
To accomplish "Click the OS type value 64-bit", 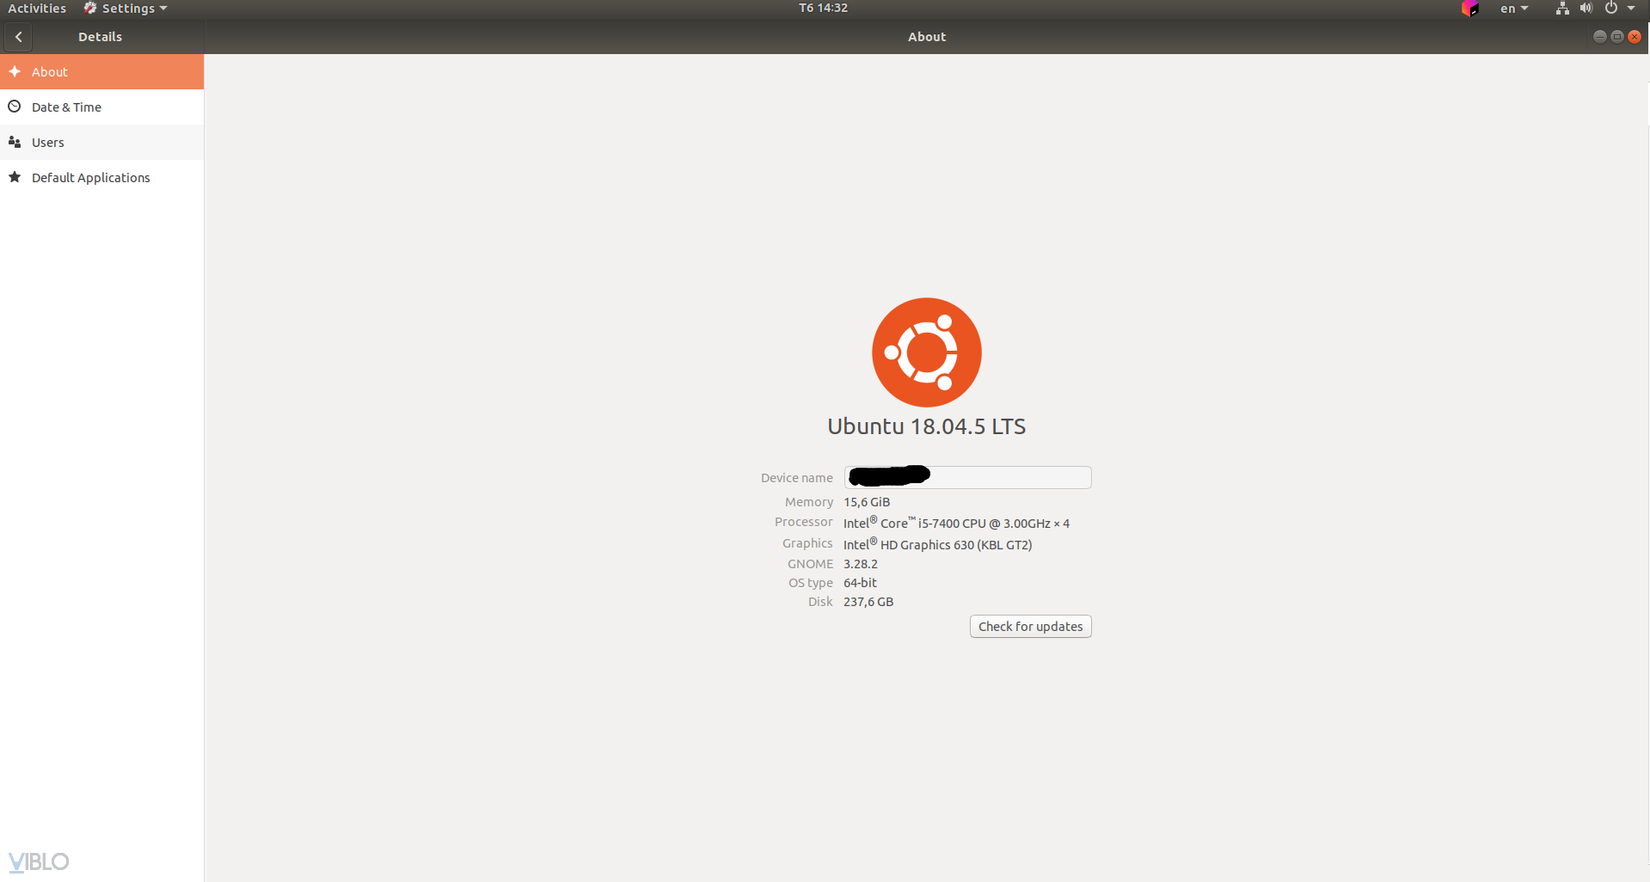I will pyautogui.click(x=860, y=583).
